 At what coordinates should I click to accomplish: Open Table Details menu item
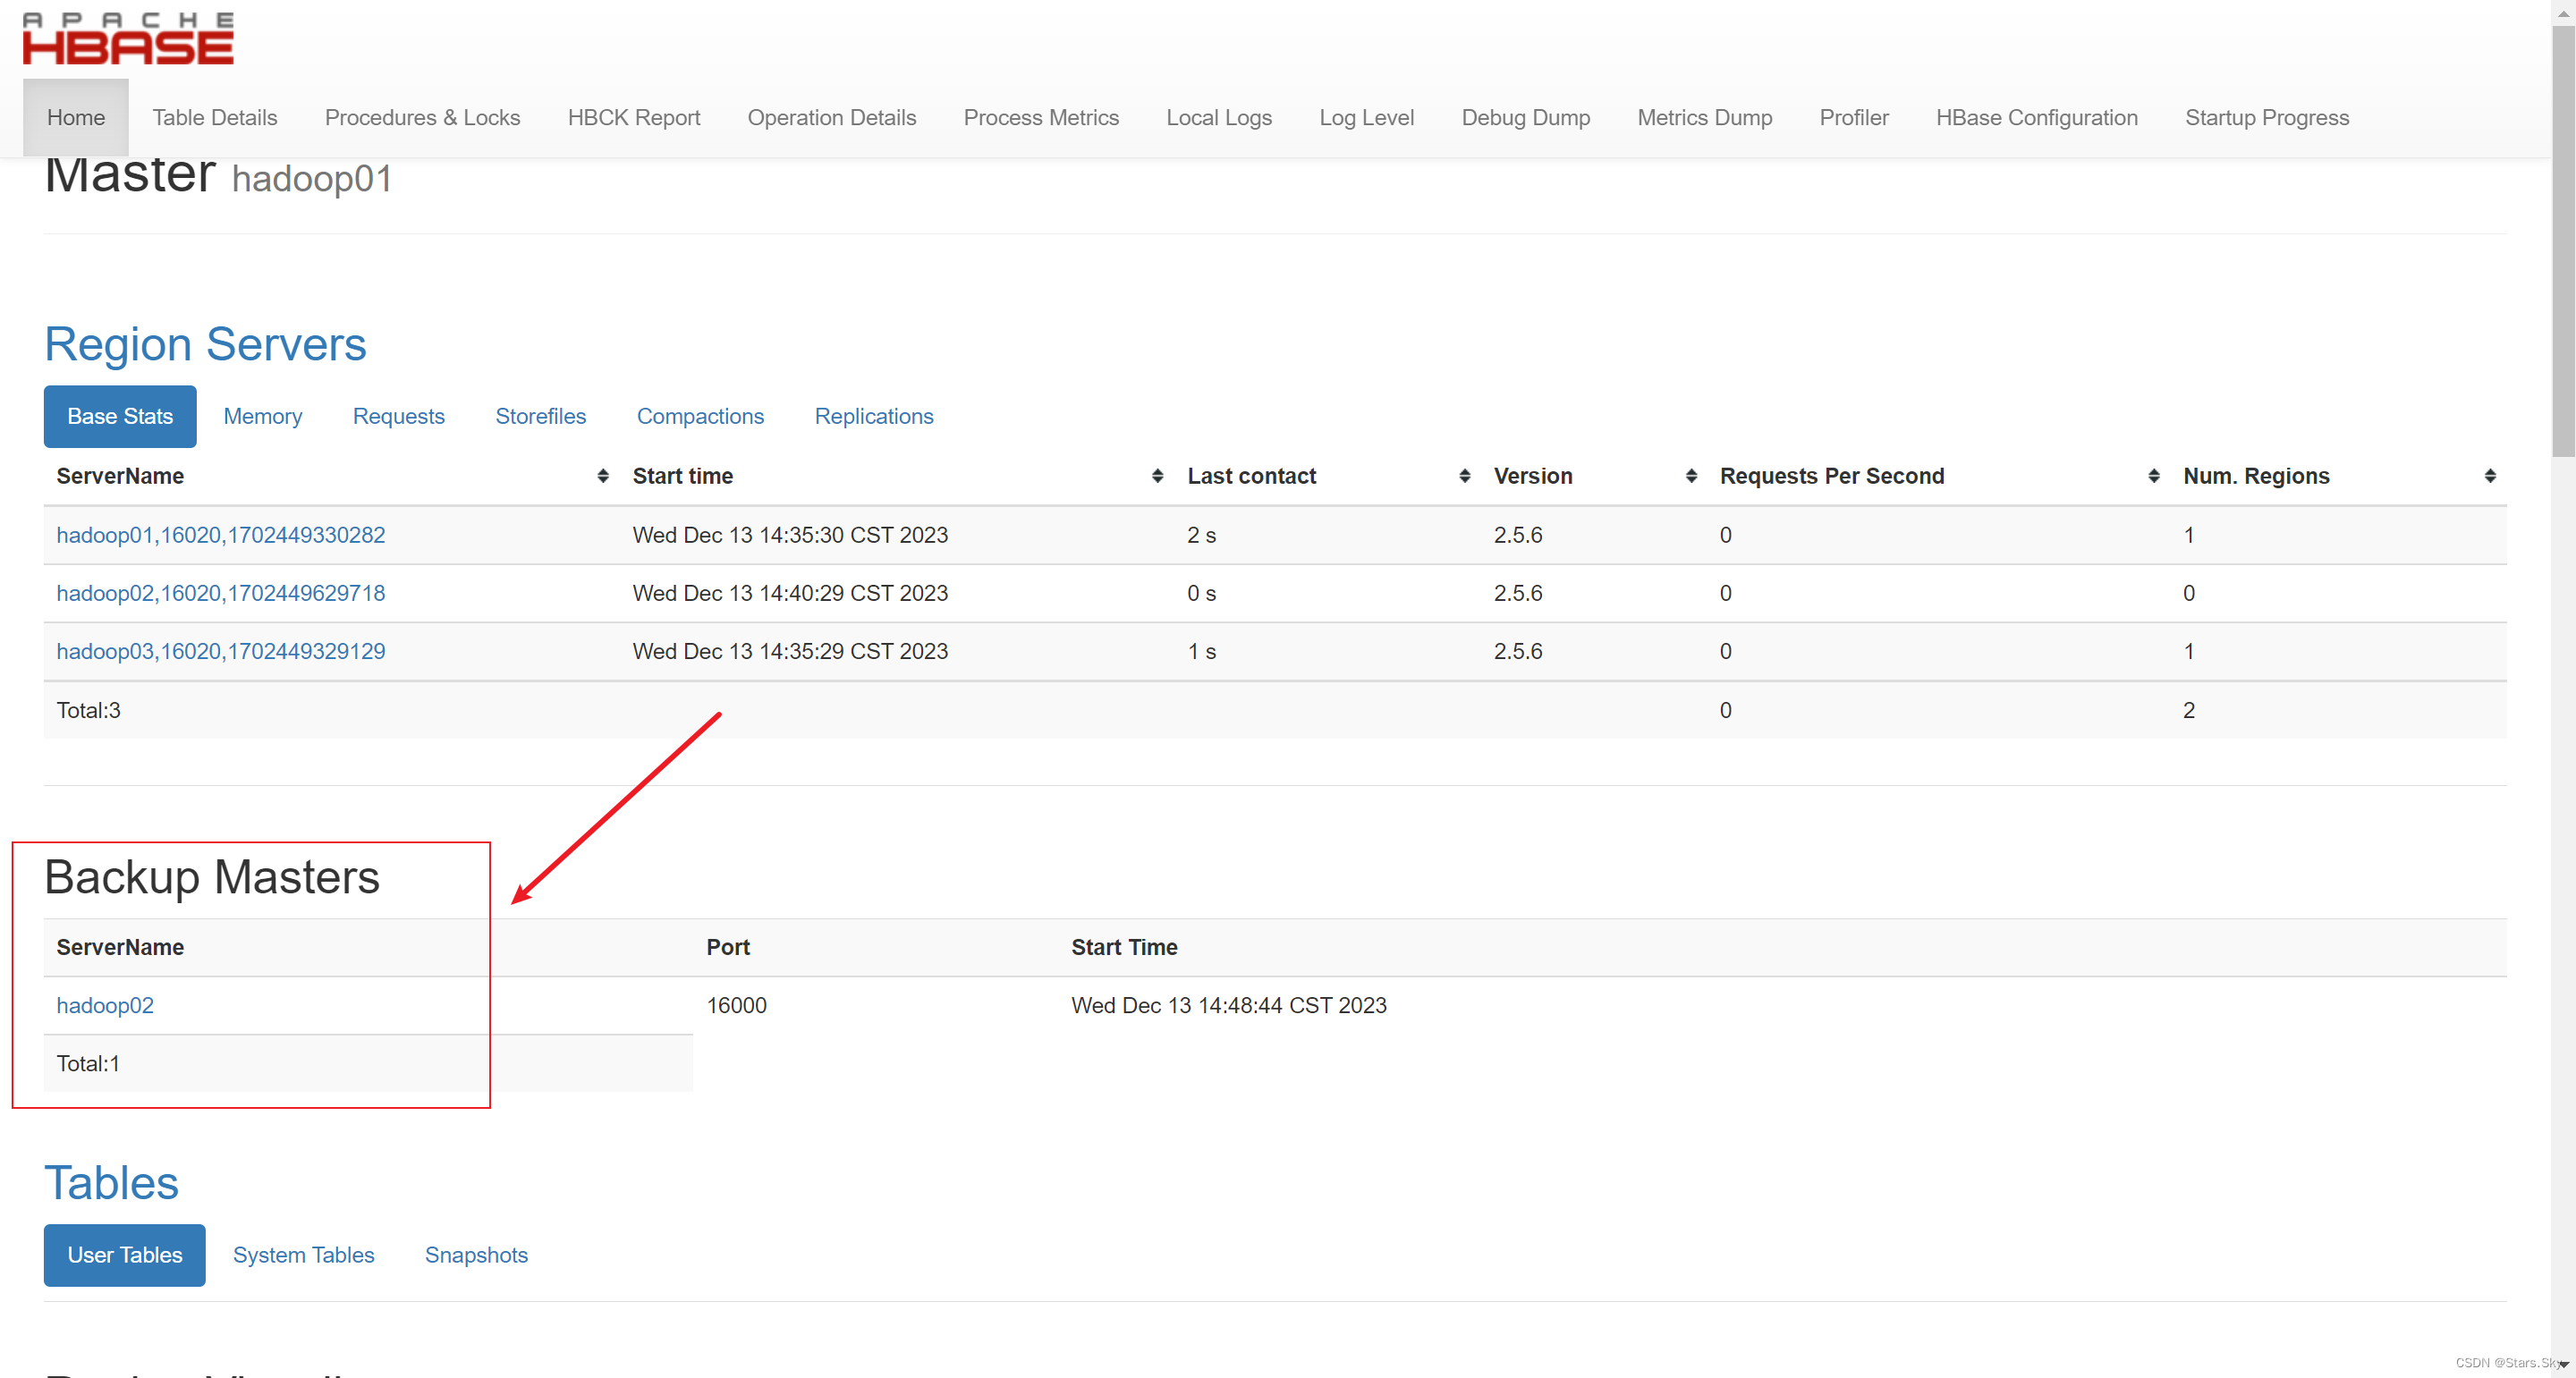pos(215,118)
